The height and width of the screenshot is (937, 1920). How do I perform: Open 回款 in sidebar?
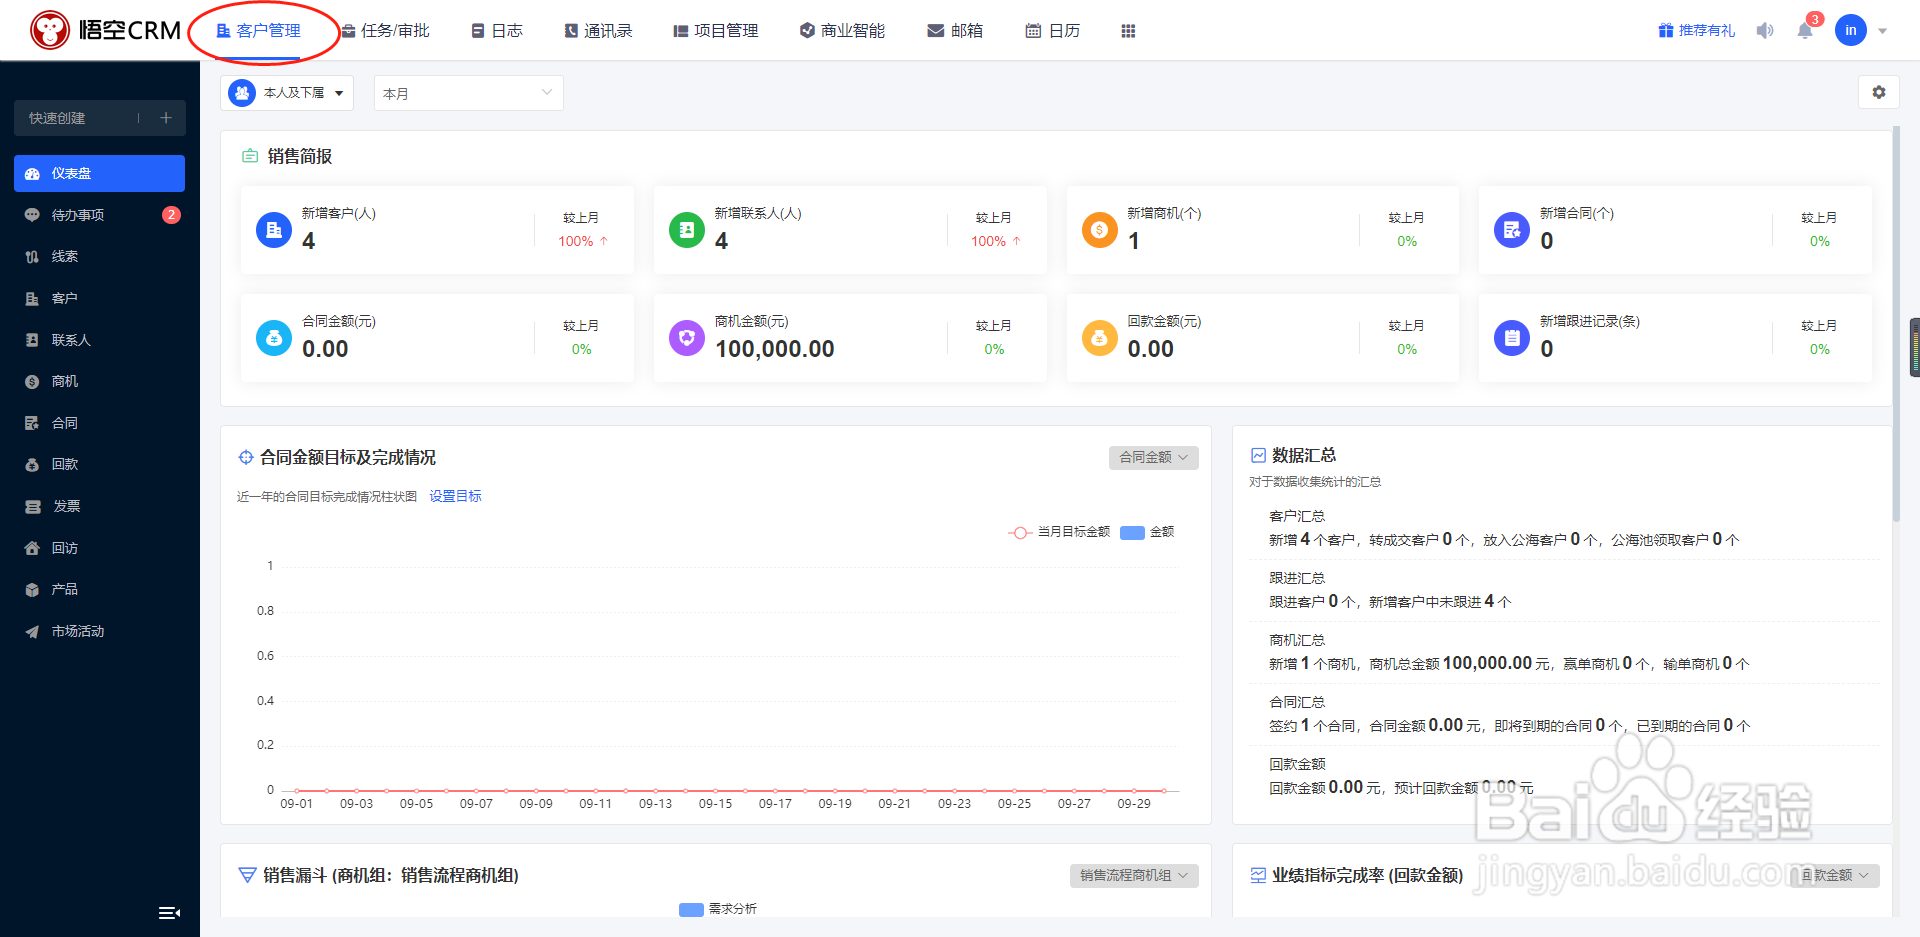(x=99, y=464)
